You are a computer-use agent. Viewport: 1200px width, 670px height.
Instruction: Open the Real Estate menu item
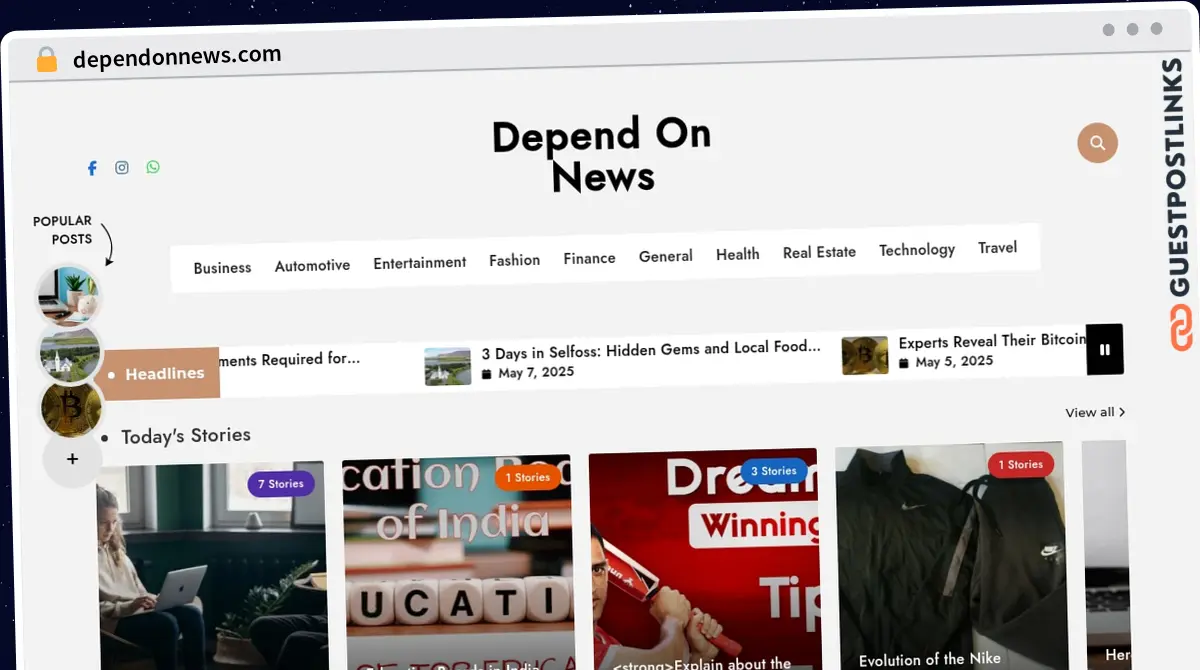819,252
